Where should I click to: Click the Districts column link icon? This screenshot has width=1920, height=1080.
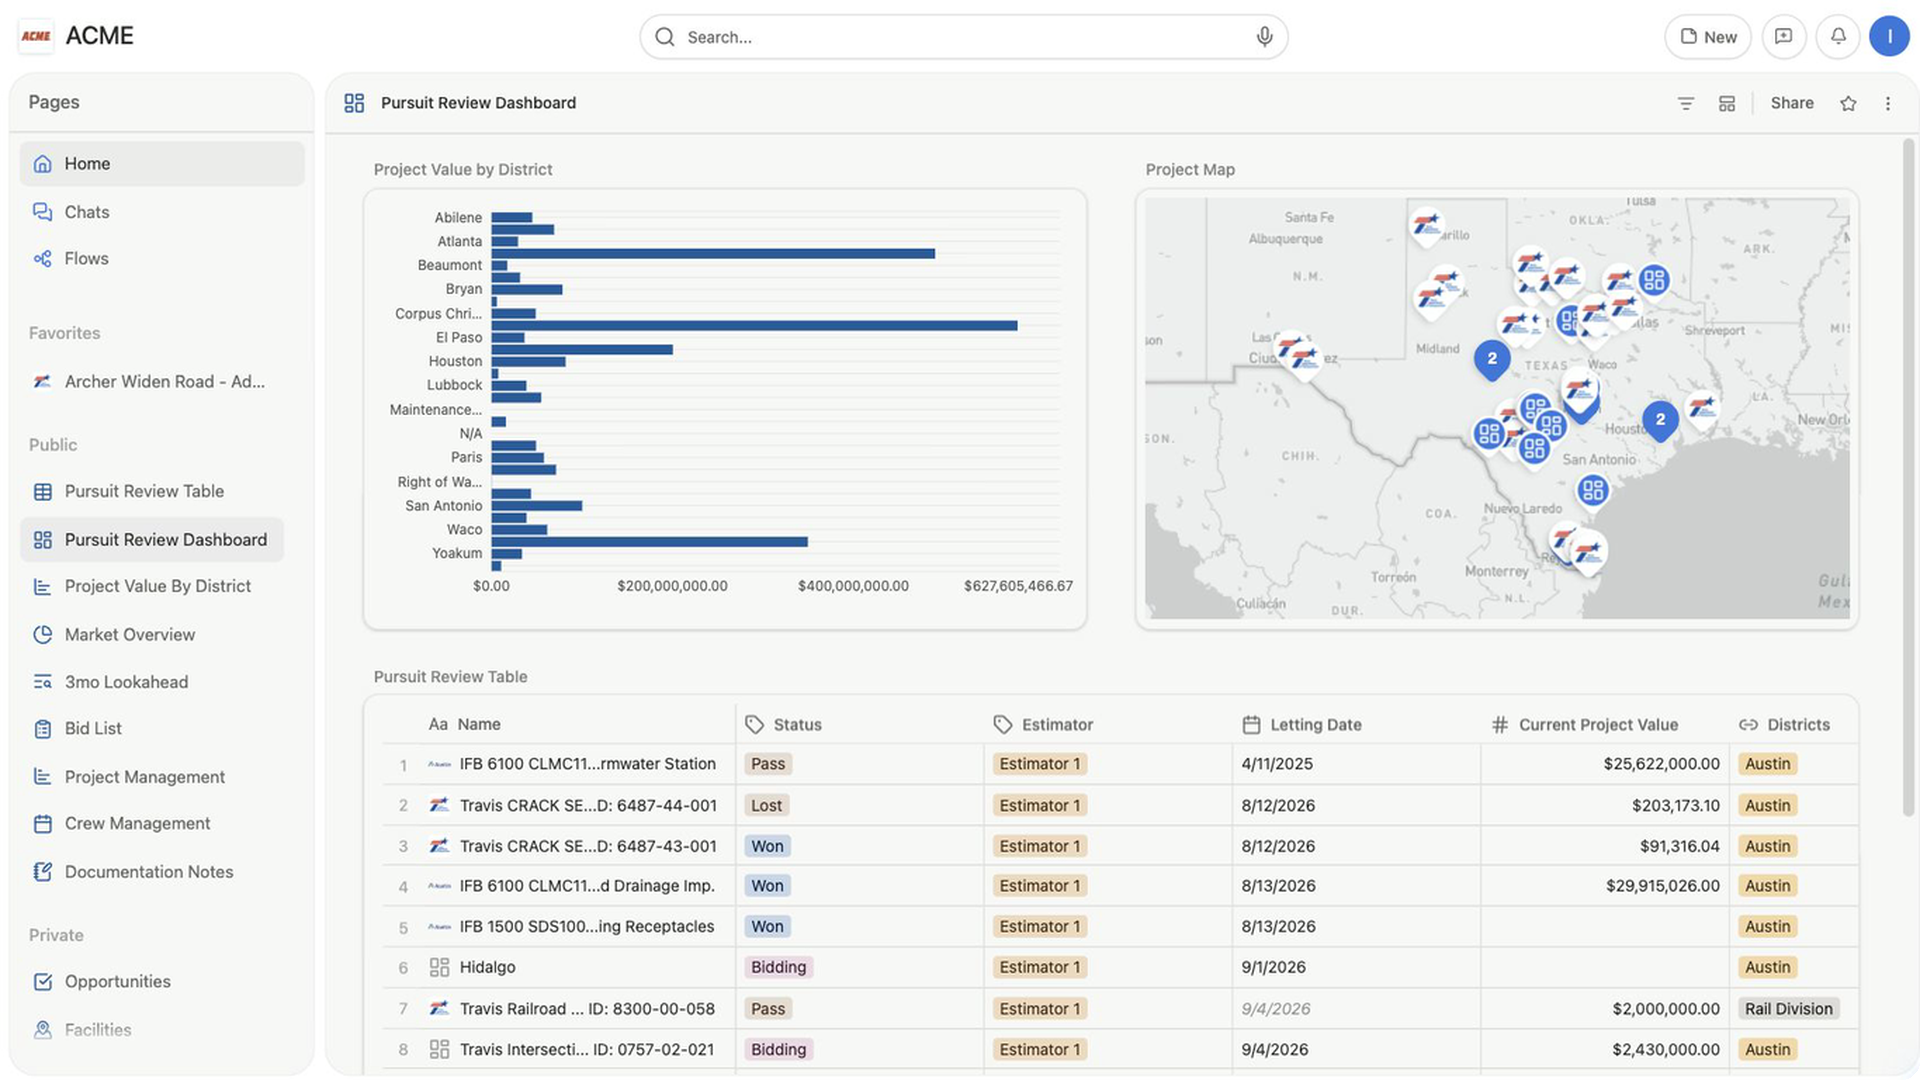coord(1748,724)
